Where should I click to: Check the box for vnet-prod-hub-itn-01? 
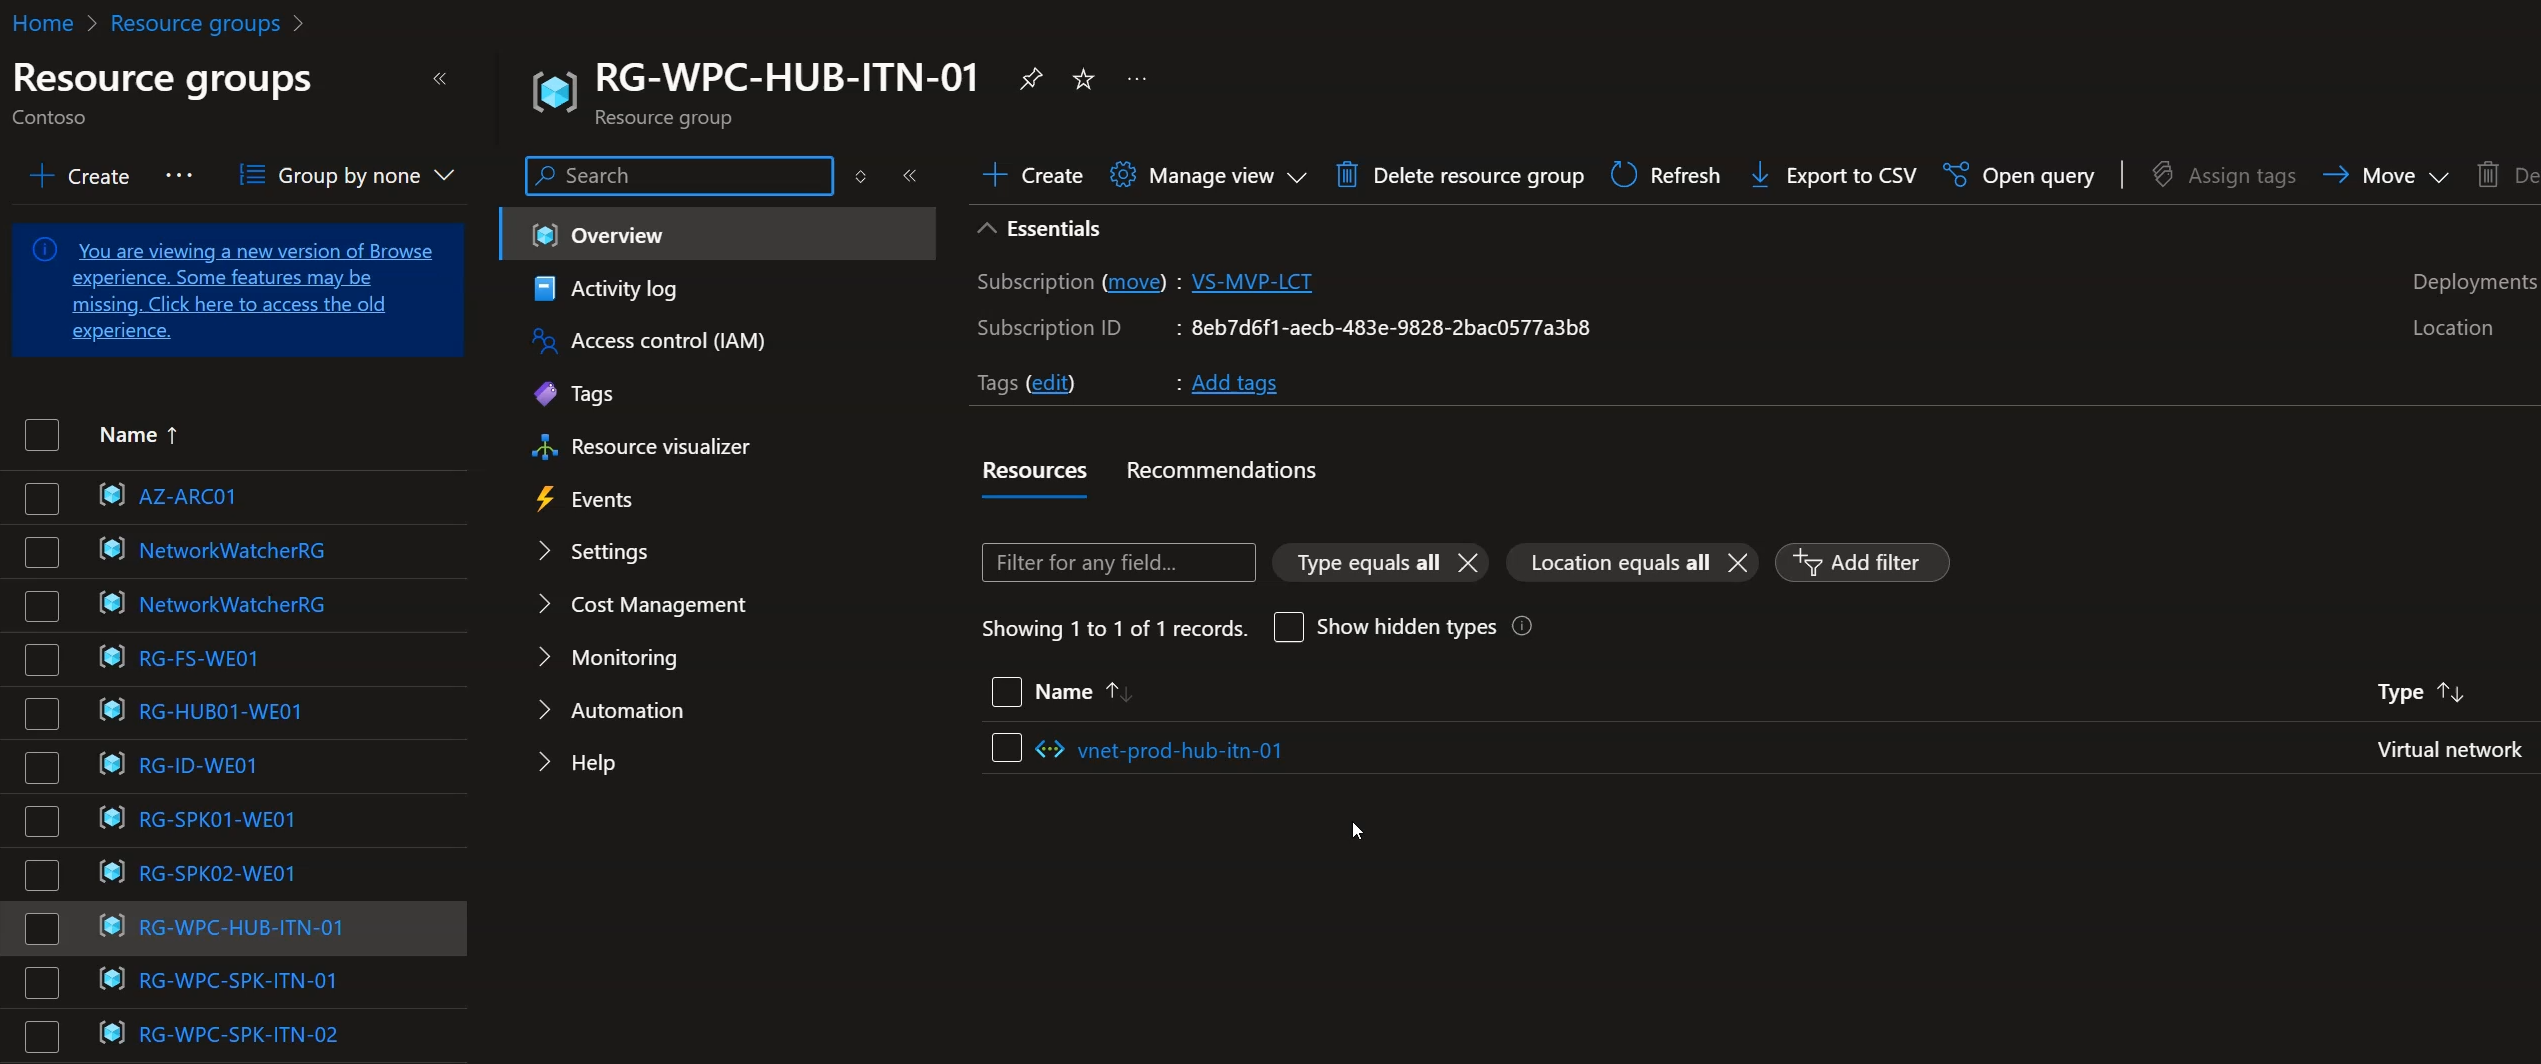[1006, 748]
